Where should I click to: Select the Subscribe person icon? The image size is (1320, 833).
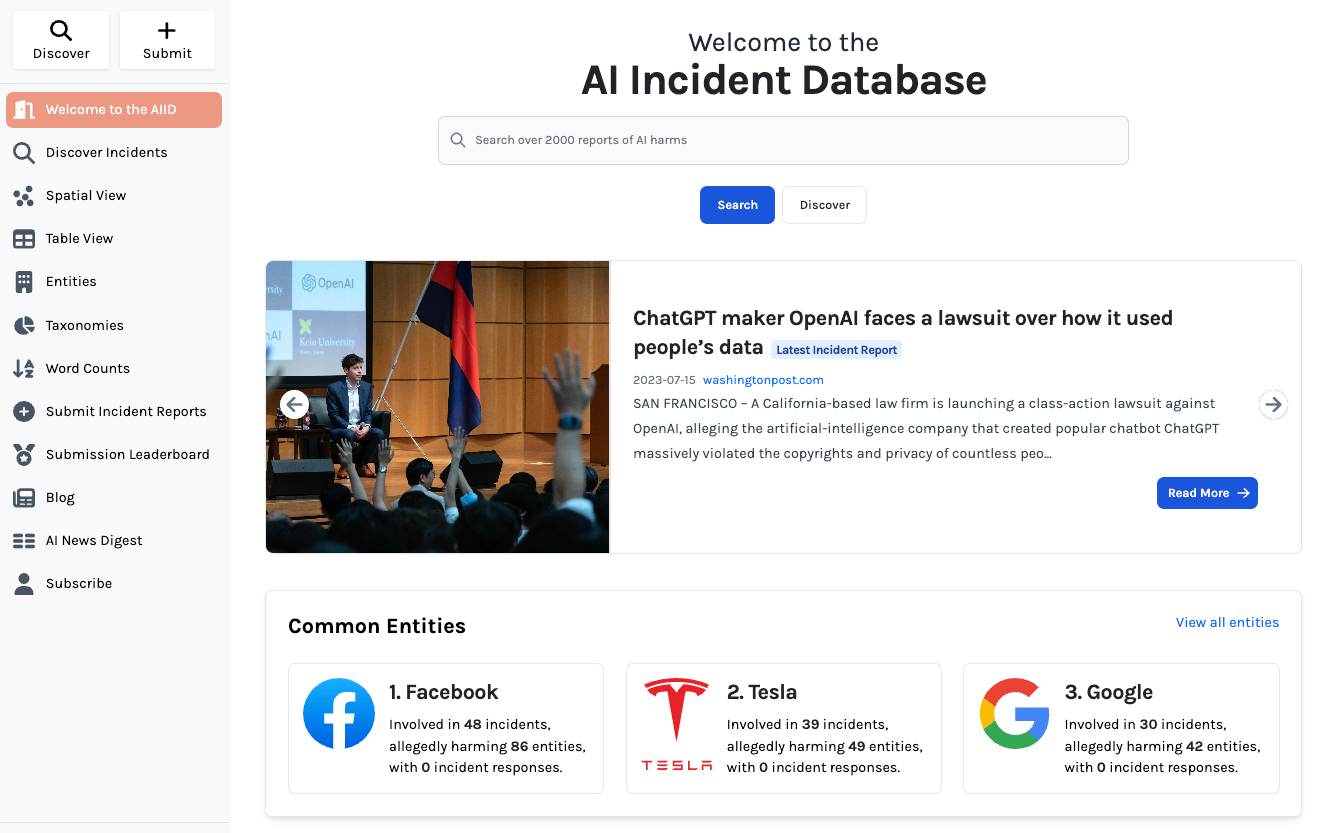tap(24, 583)
